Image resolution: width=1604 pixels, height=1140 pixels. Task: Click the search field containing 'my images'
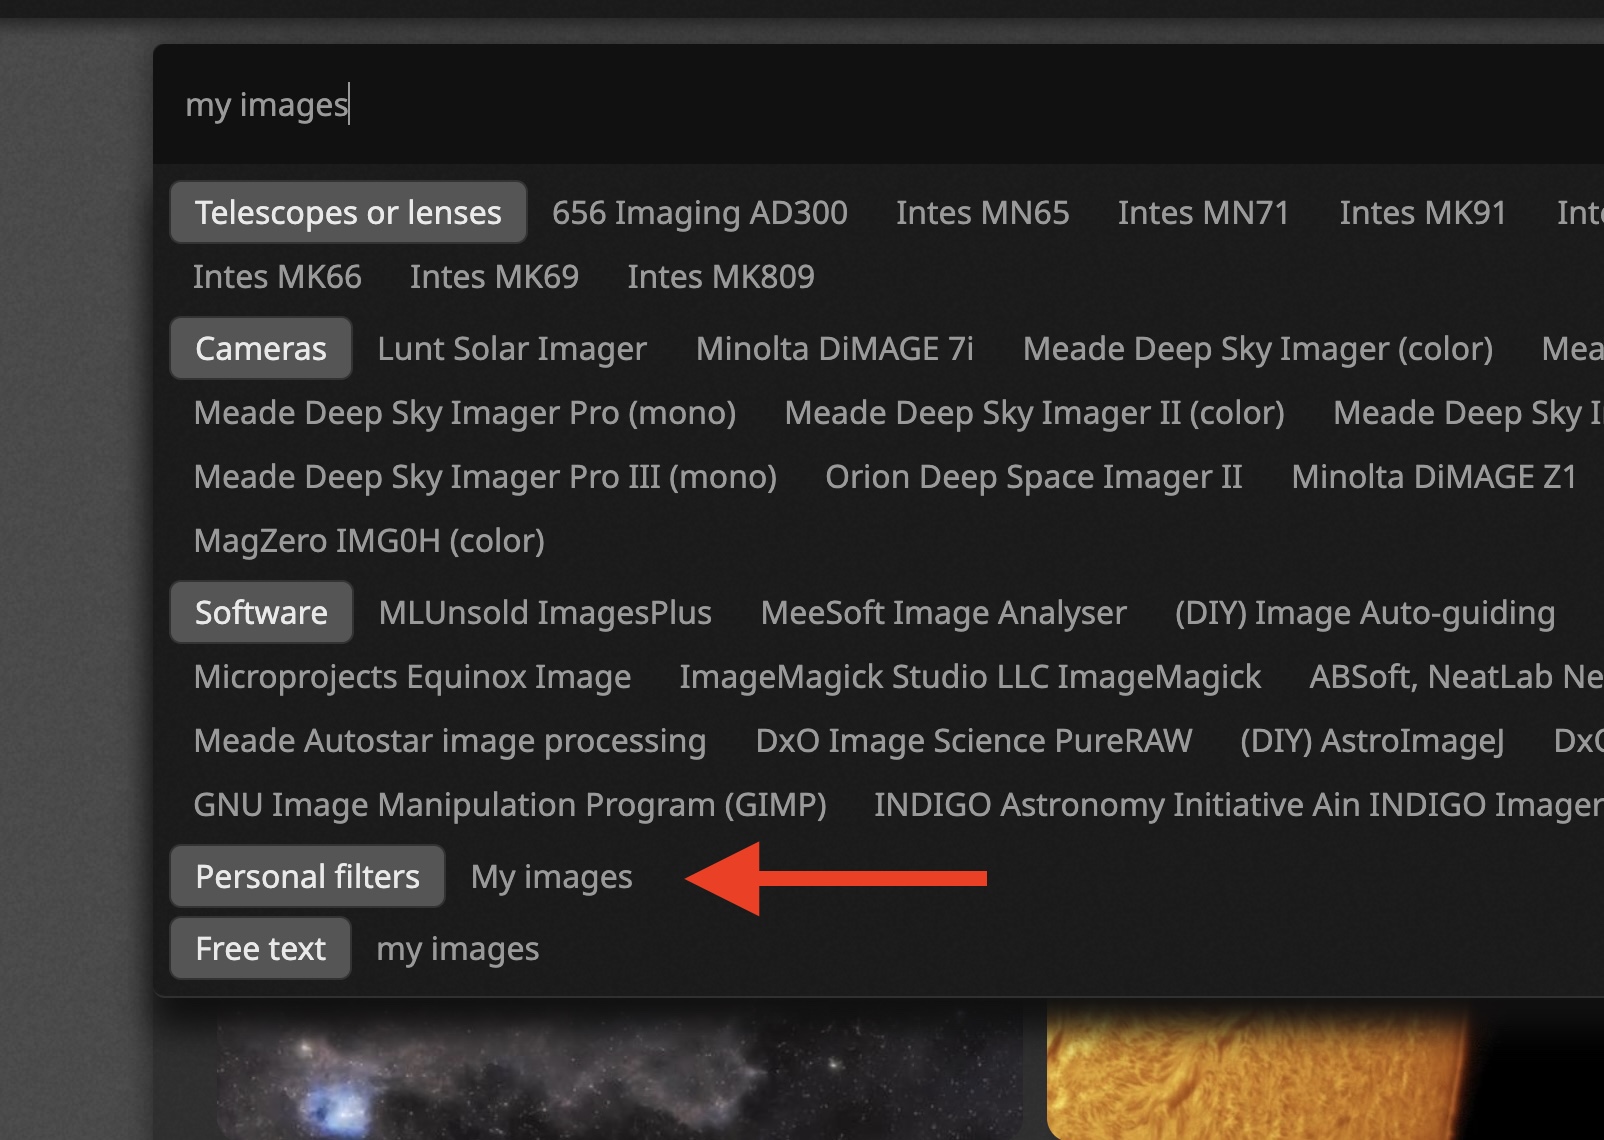878,104
